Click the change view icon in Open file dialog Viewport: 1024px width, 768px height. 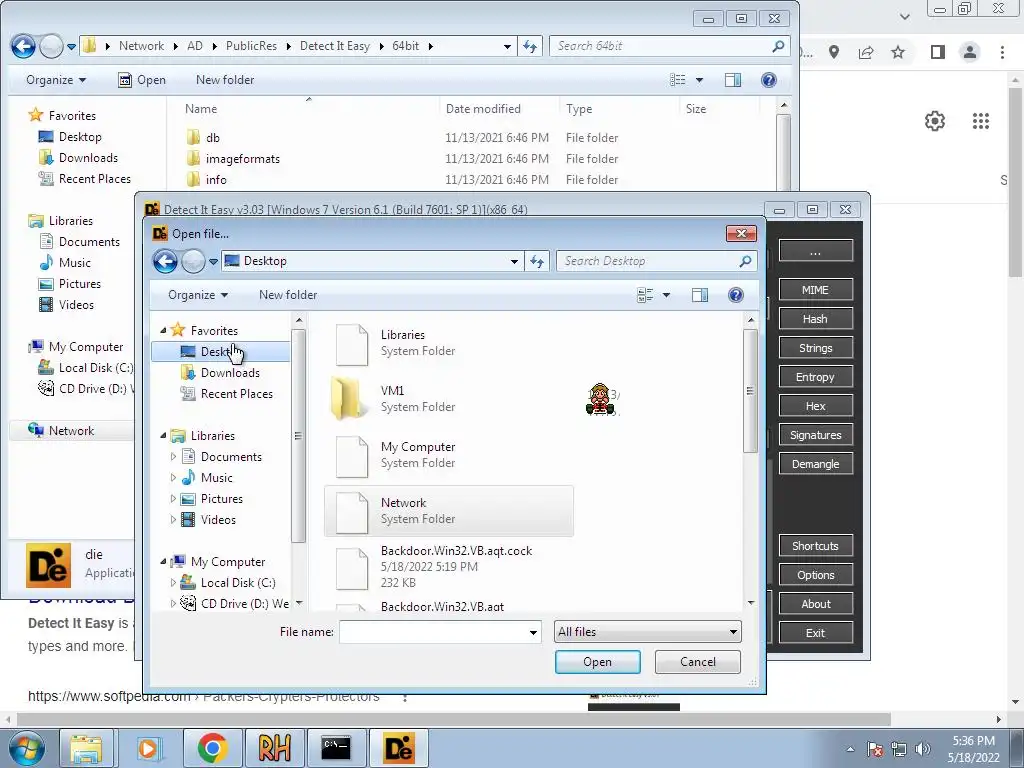645,295
